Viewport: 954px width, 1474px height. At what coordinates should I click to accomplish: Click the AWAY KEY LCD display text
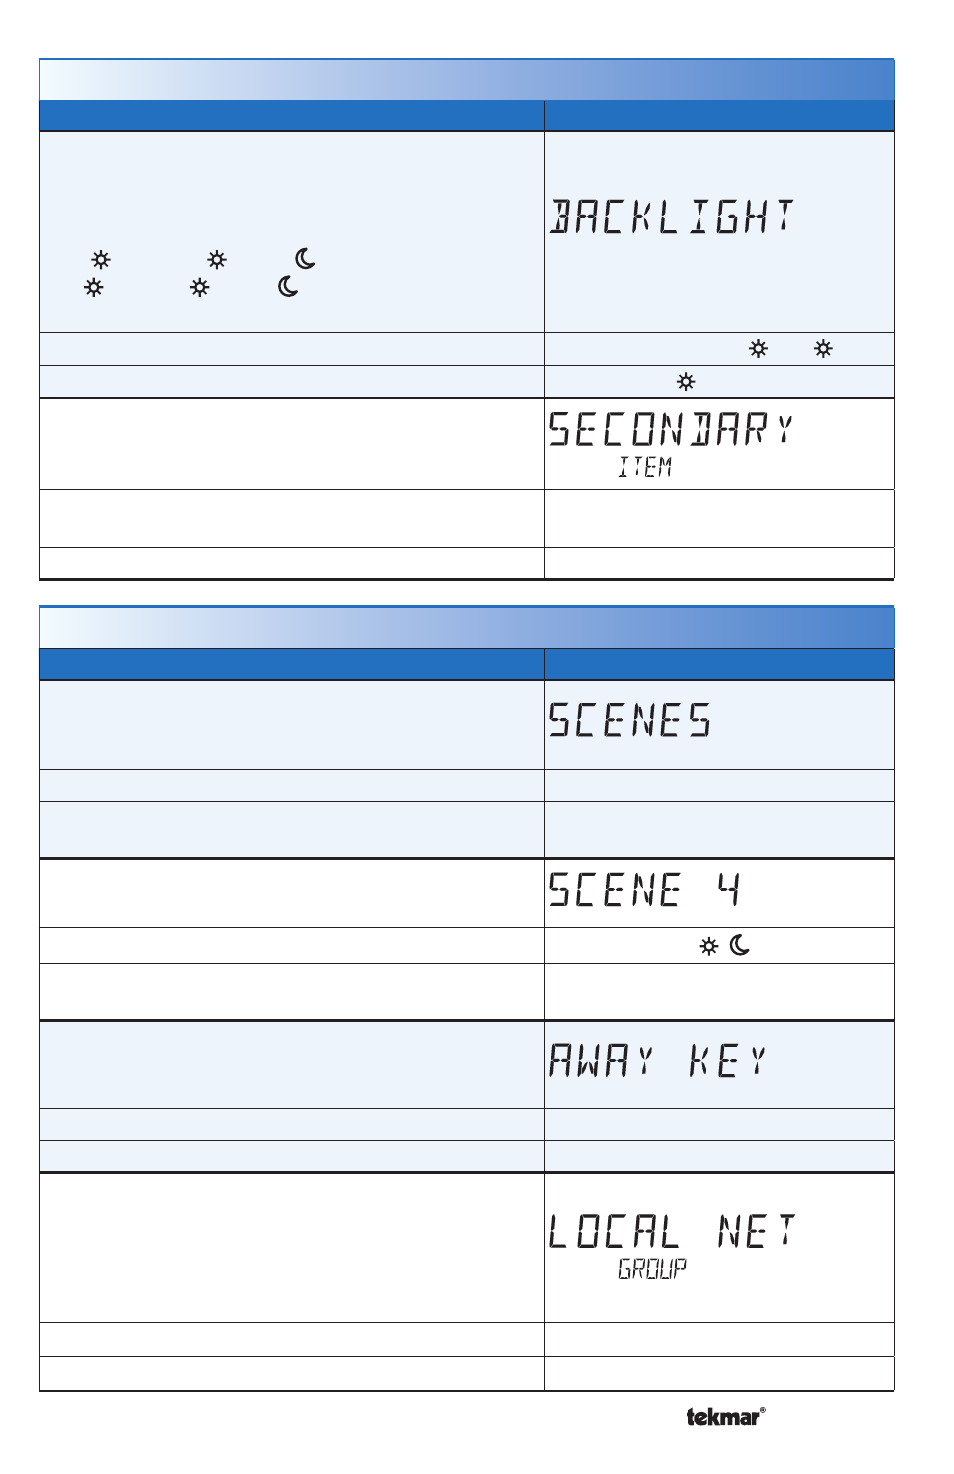(659, 1060)
